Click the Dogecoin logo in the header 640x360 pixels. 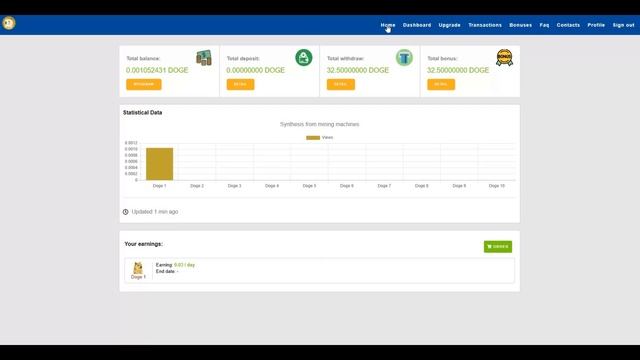(9, 23)
